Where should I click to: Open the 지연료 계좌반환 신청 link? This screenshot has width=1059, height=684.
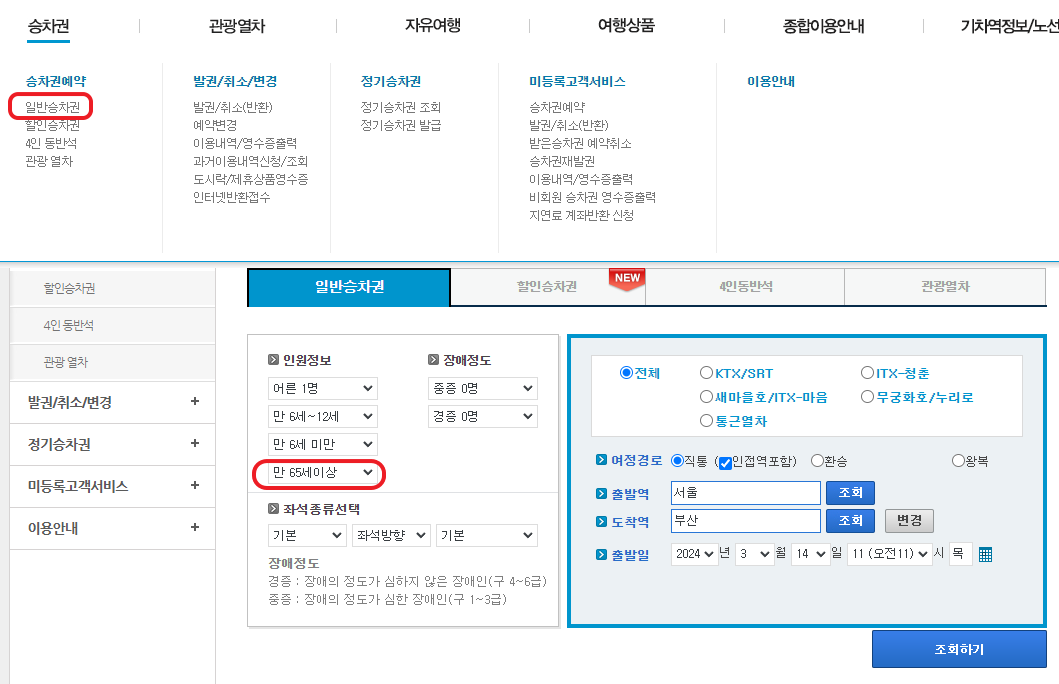pos(582,215)
